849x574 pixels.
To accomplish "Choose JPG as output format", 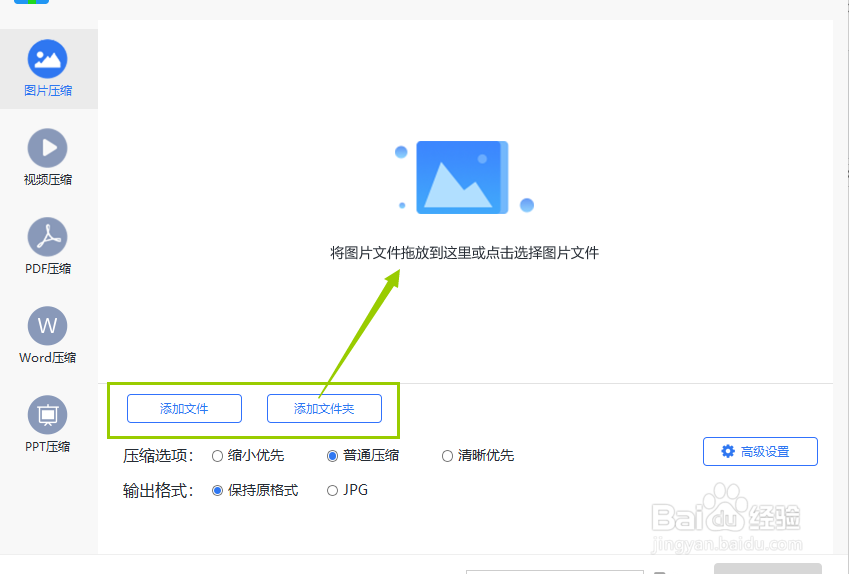I will tap(348, 490).
